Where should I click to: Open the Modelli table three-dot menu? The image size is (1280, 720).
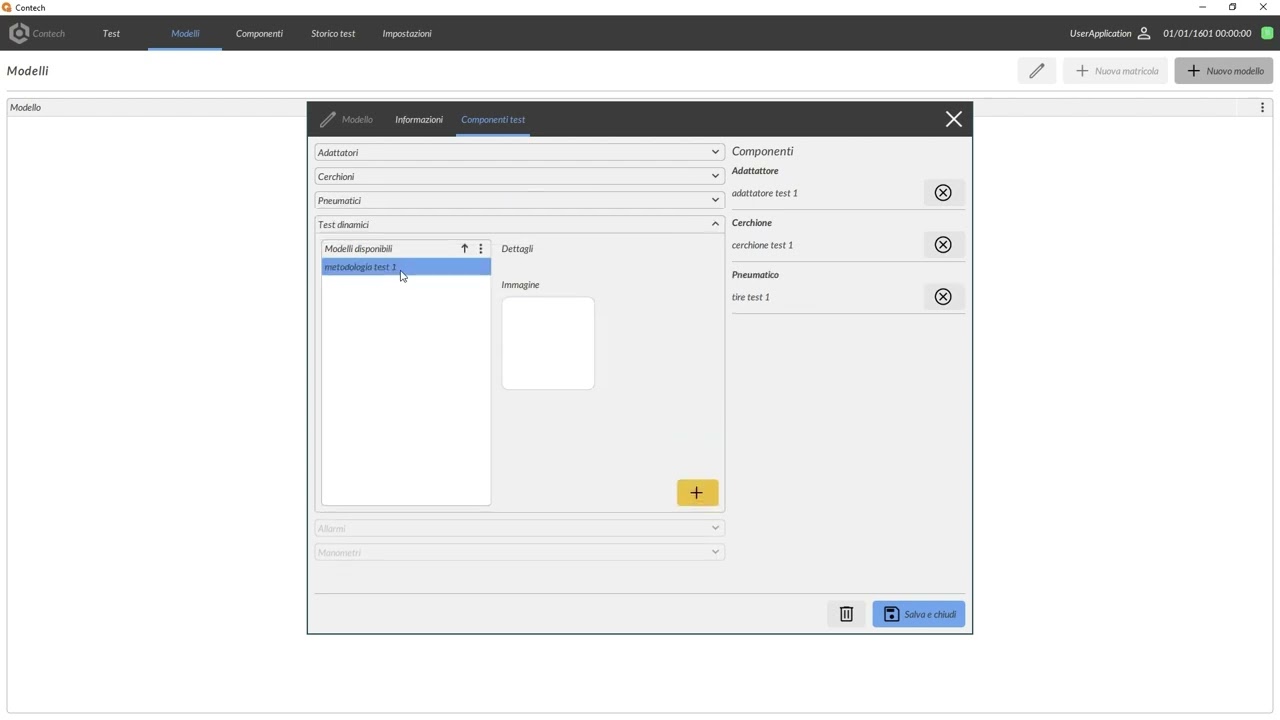(x=1262, y=107)
